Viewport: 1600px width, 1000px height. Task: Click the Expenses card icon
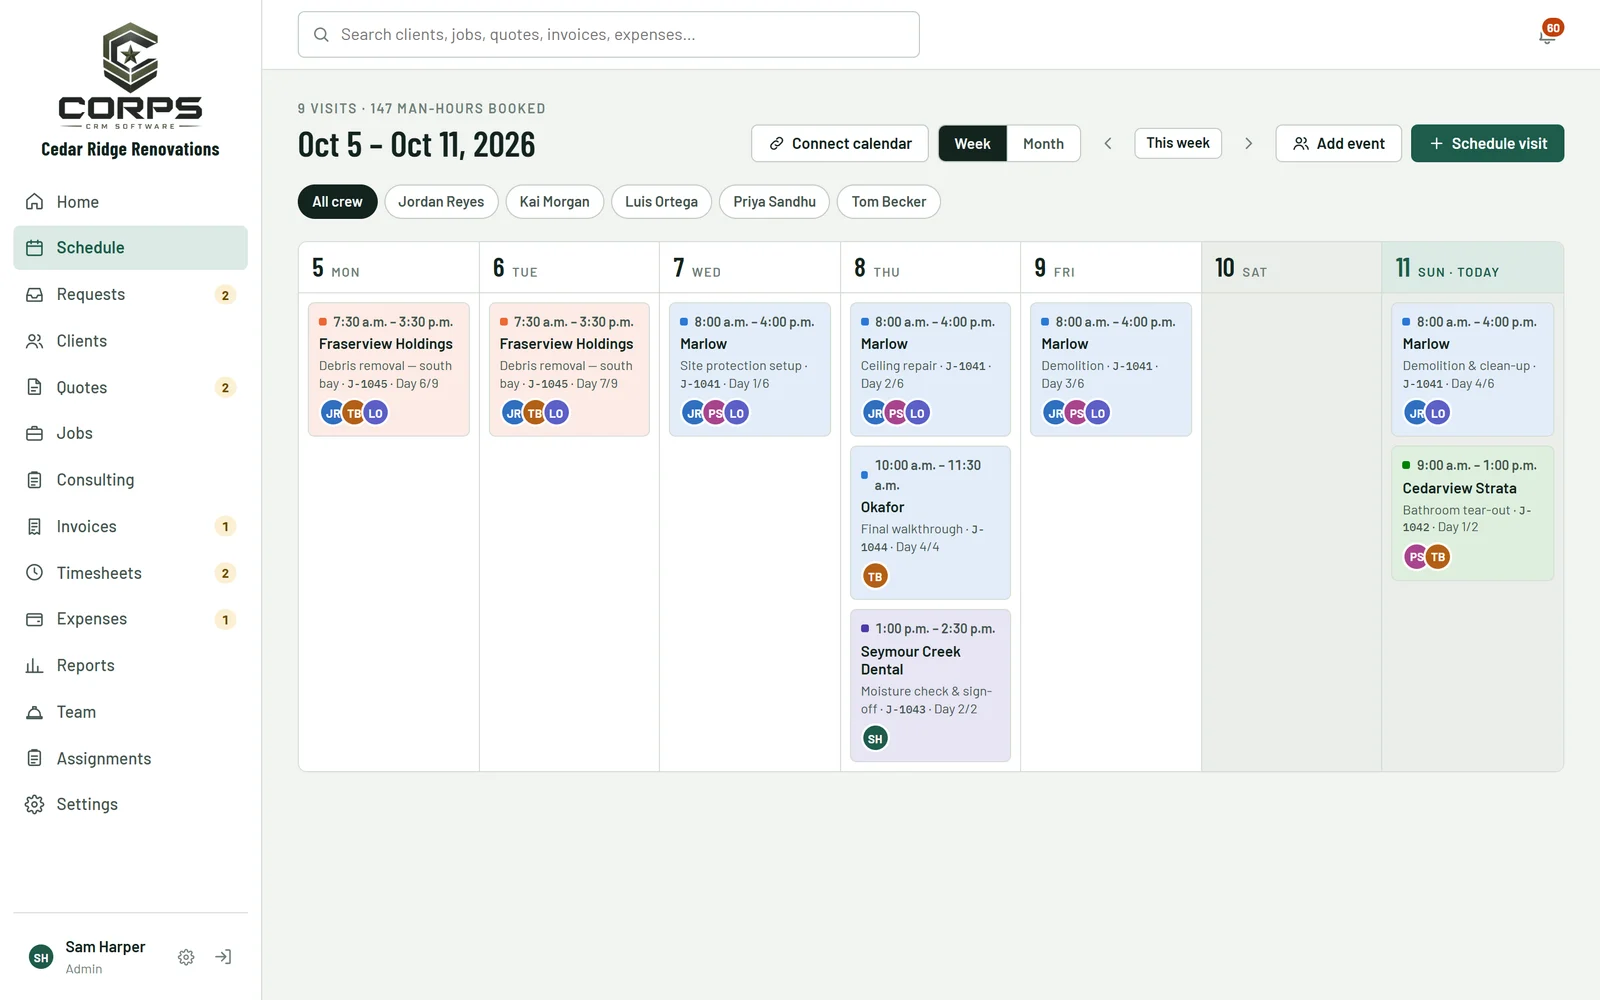35,619
